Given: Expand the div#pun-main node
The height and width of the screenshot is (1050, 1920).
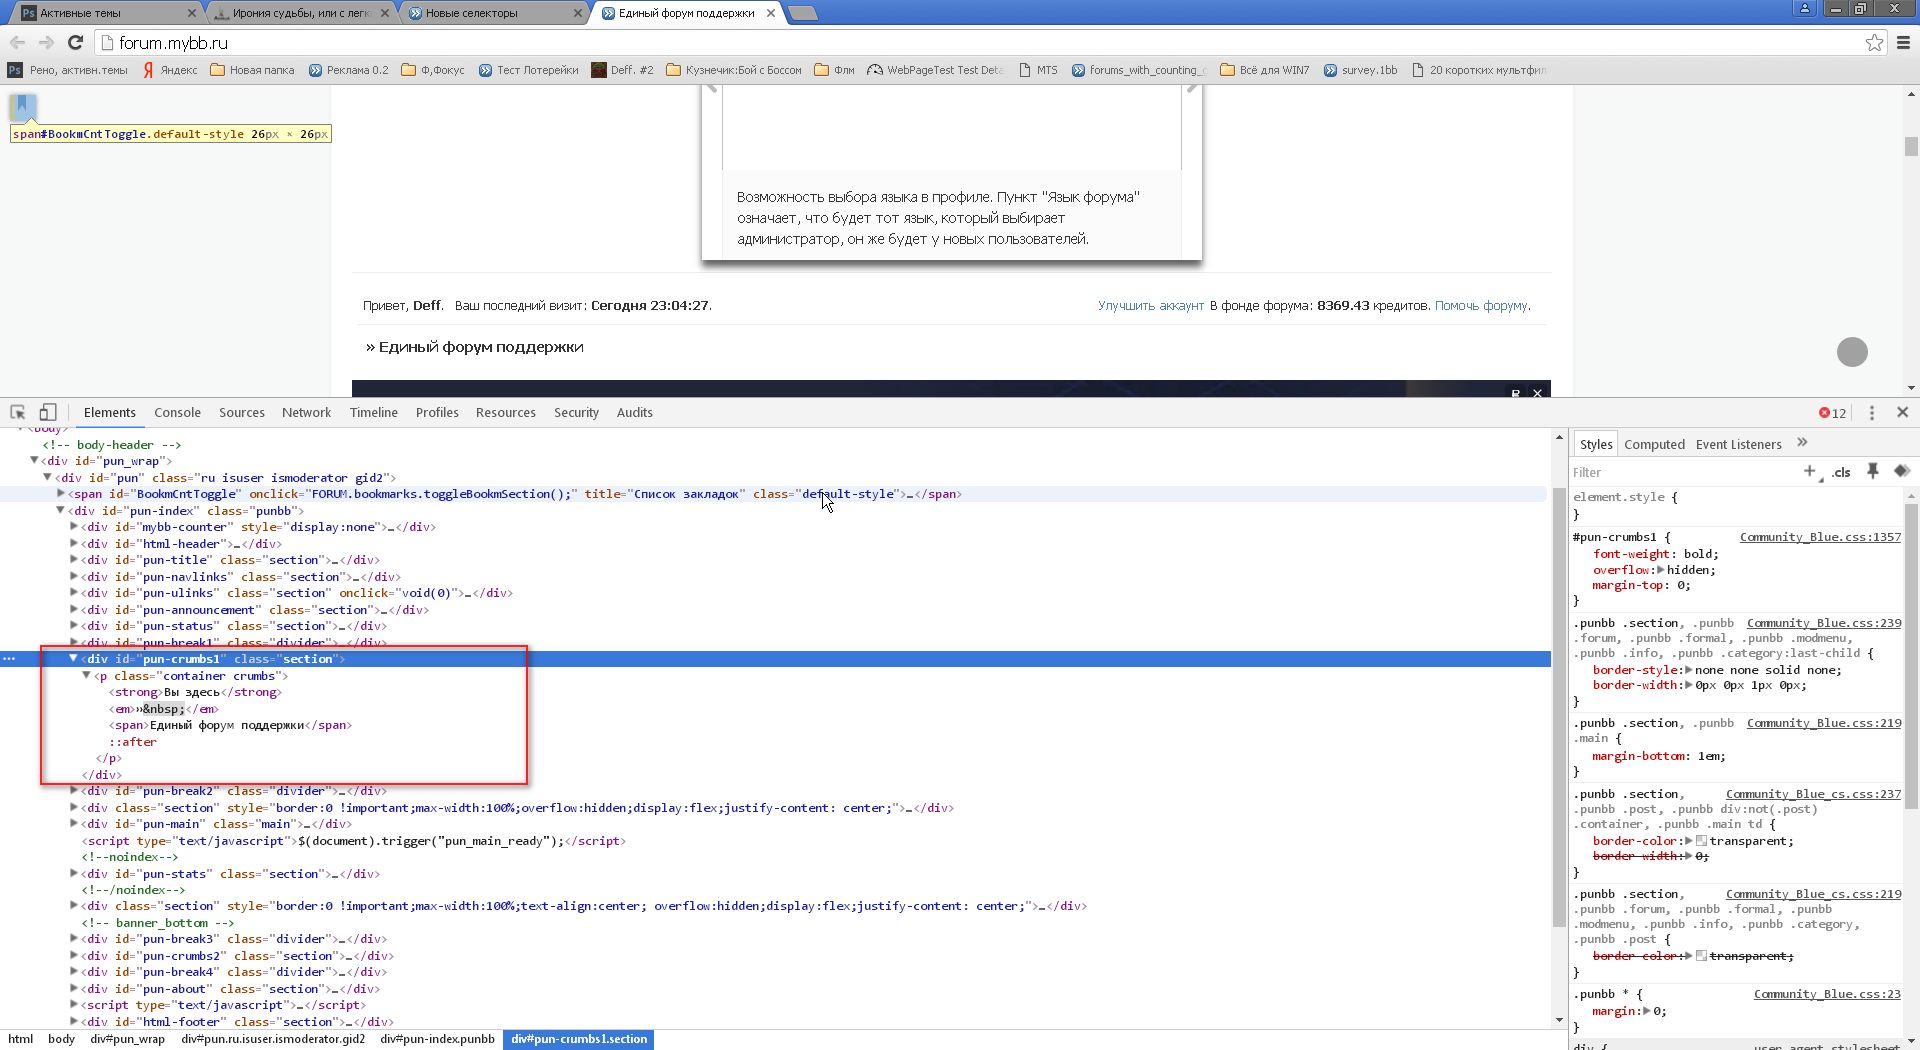Looking at the screenshot, I should click(x=74, y=823).
